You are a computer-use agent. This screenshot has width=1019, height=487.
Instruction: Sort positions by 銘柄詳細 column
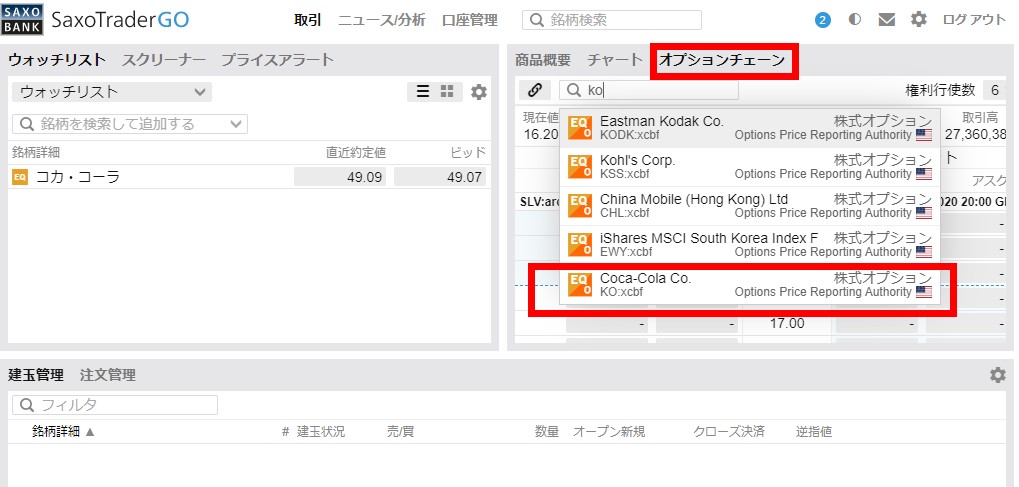(63, 432)
